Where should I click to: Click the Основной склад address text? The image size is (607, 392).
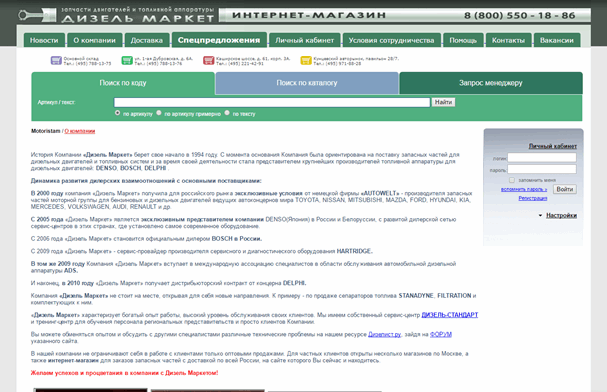click(x=87, y=61)
